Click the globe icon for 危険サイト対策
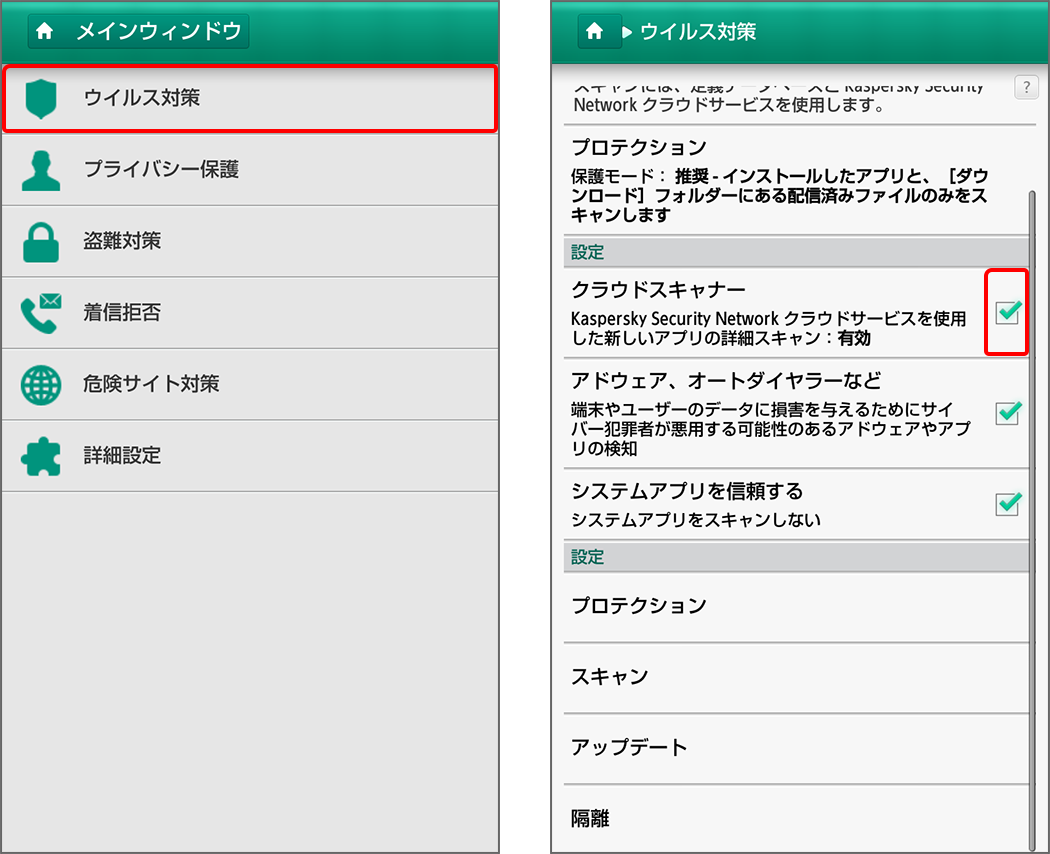This screenshot has width=1050, height=854. click(x=41, y=384)
